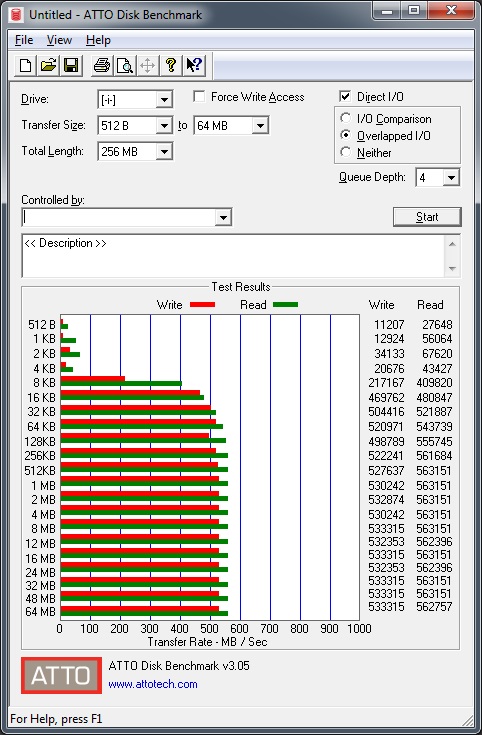Choose the Neither radio option
Screen dimensions: 482x735
pyautogui.click(x=346, y=152)
